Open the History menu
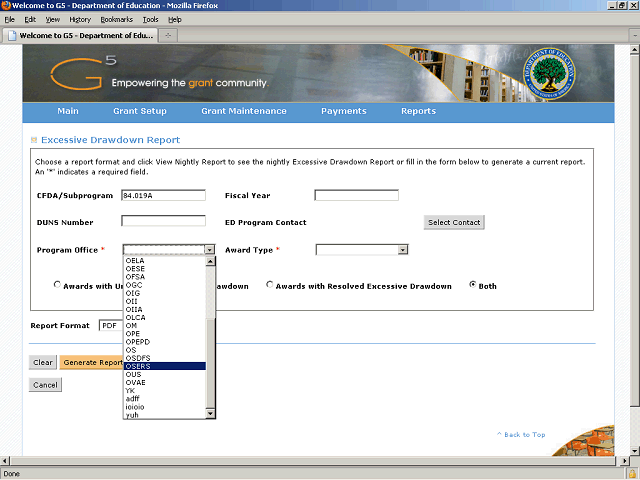Screen dimensions: 640x480 click(x=80, y=20)
